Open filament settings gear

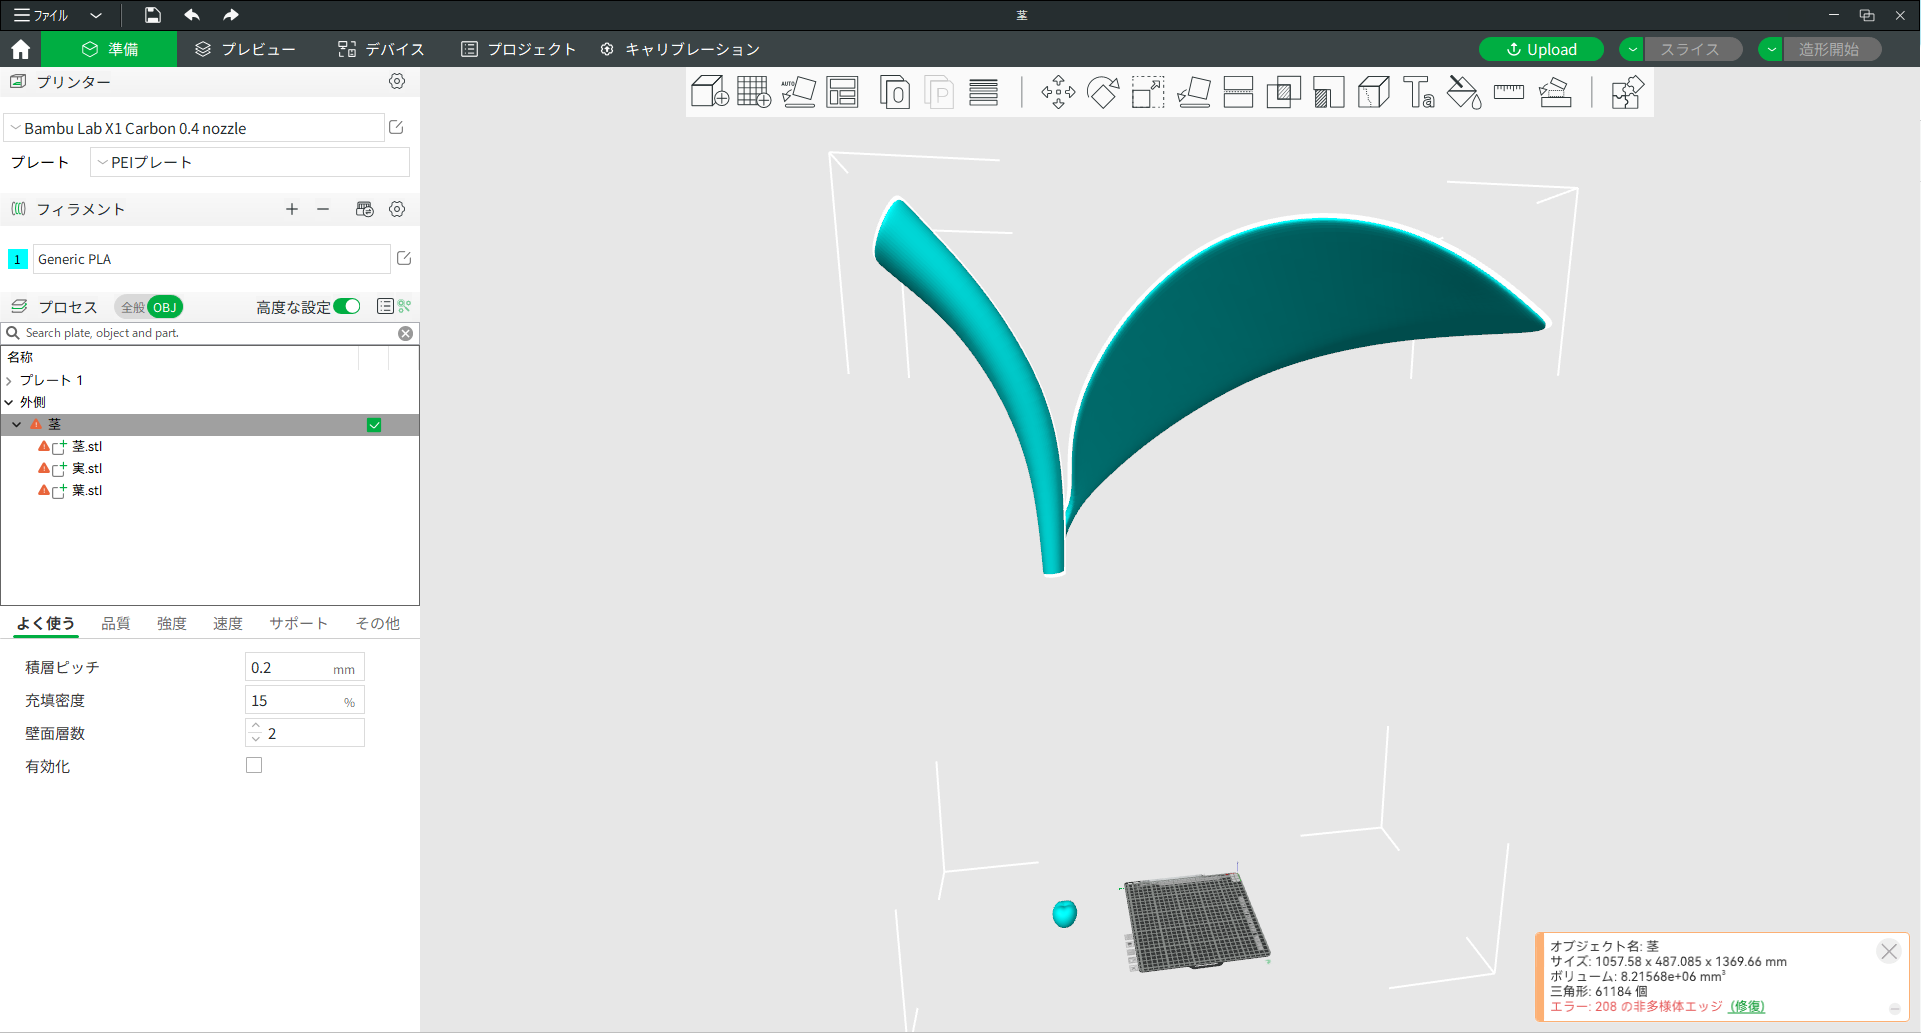[397, 209]
